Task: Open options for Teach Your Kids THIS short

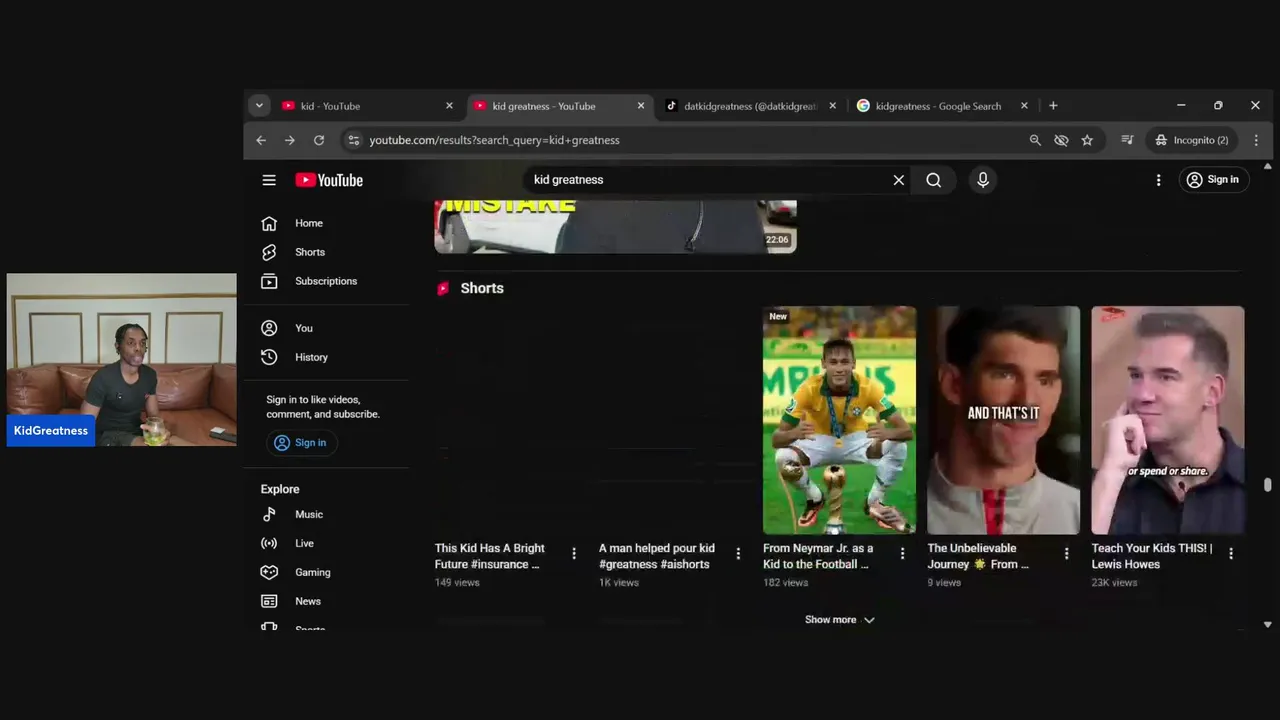Action: coord(1231,553)
